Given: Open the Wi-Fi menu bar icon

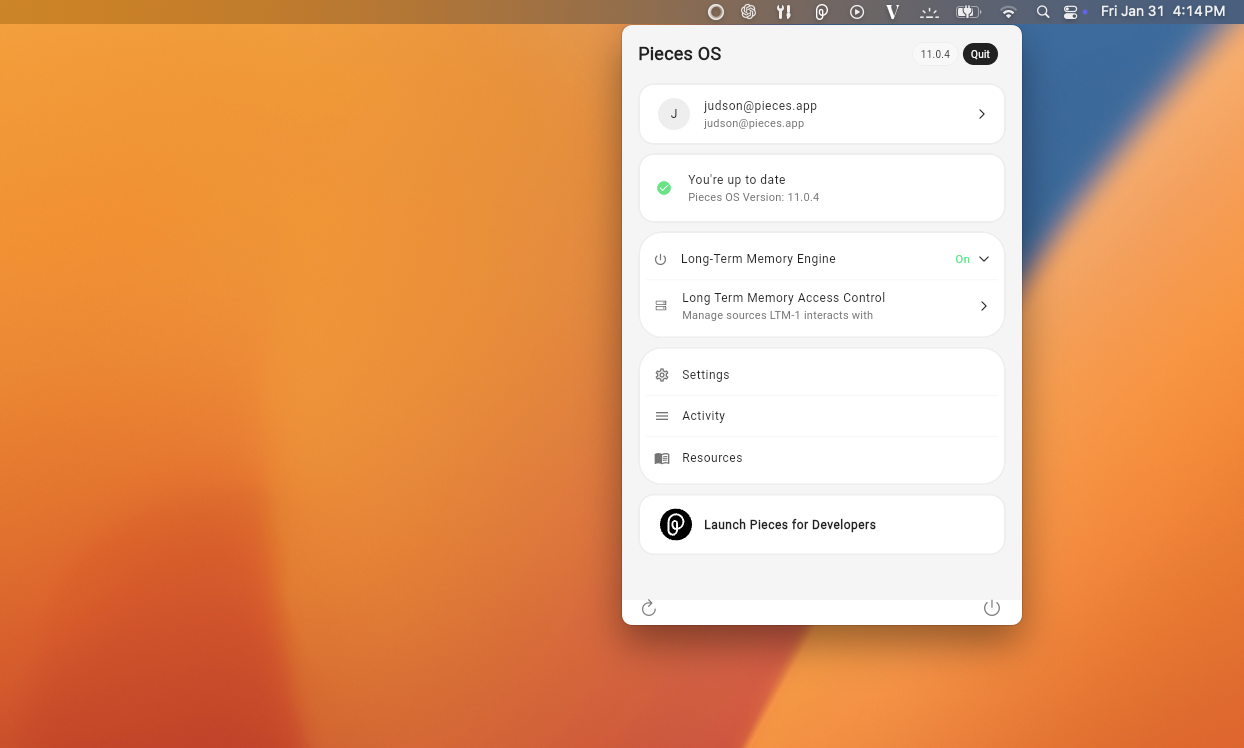Looking at the screenshot, I should click(1008, 12).
